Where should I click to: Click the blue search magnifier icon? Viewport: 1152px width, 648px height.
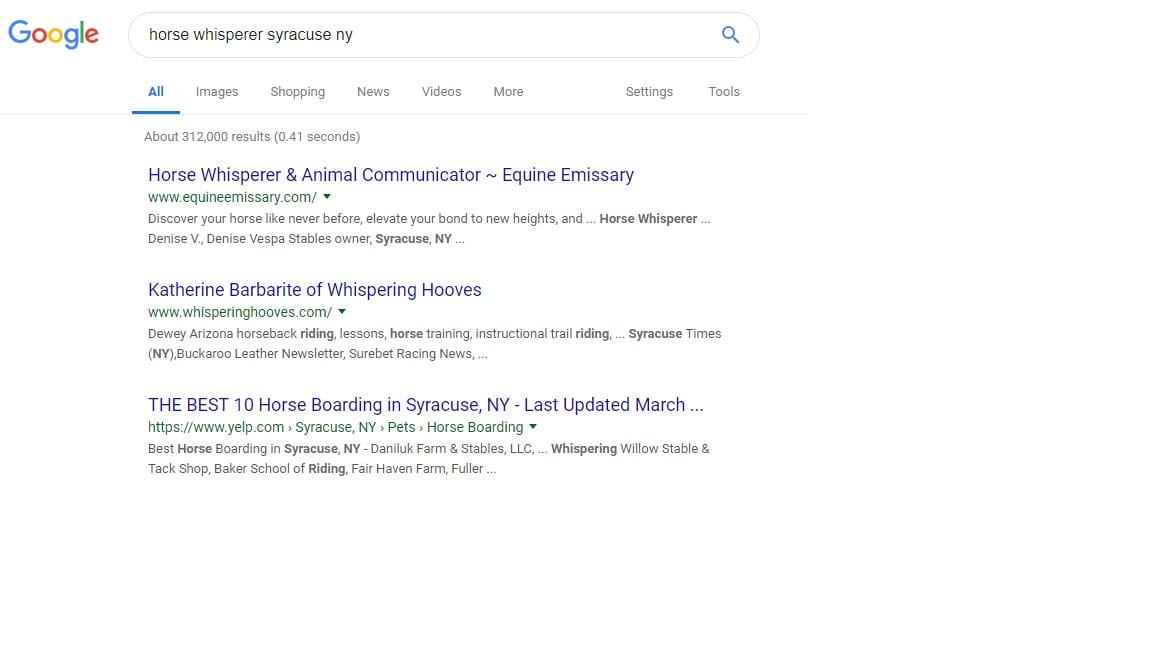click(730, 35)
